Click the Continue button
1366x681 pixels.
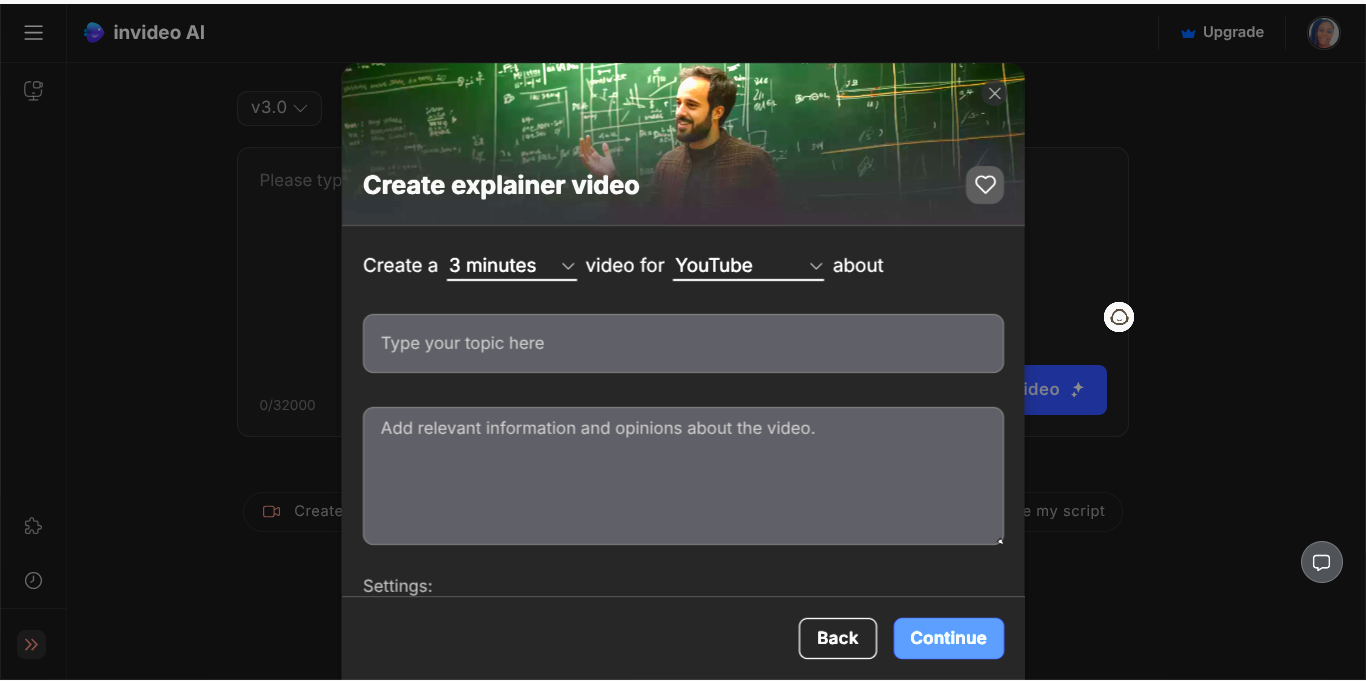pyautogui.click(x=948, y=638)
